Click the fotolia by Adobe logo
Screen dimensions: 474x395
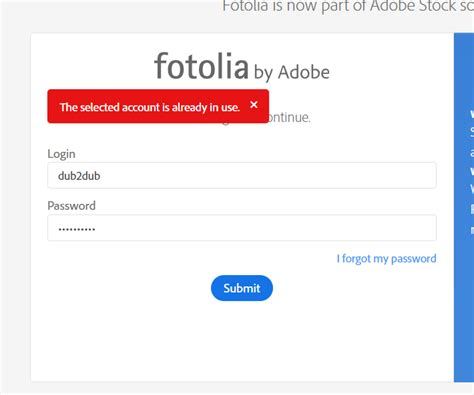(x=242, y=67)
